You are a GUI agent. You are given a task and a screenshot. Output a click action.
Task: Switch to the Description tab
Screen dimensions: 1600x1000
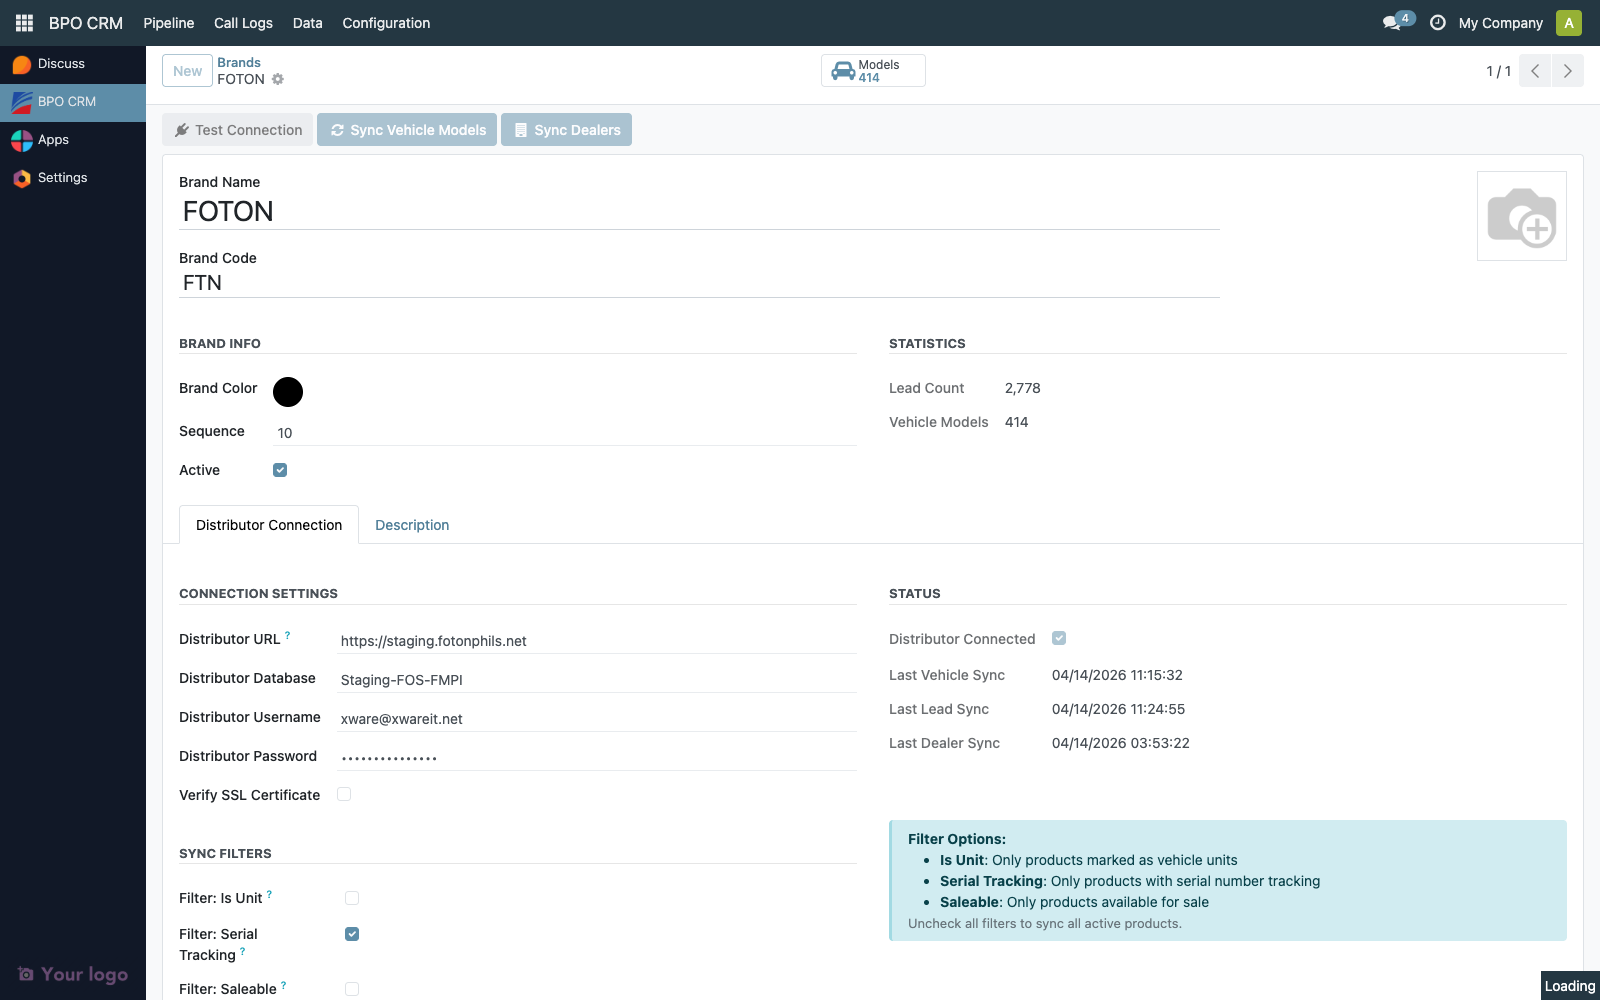[412, 525]
